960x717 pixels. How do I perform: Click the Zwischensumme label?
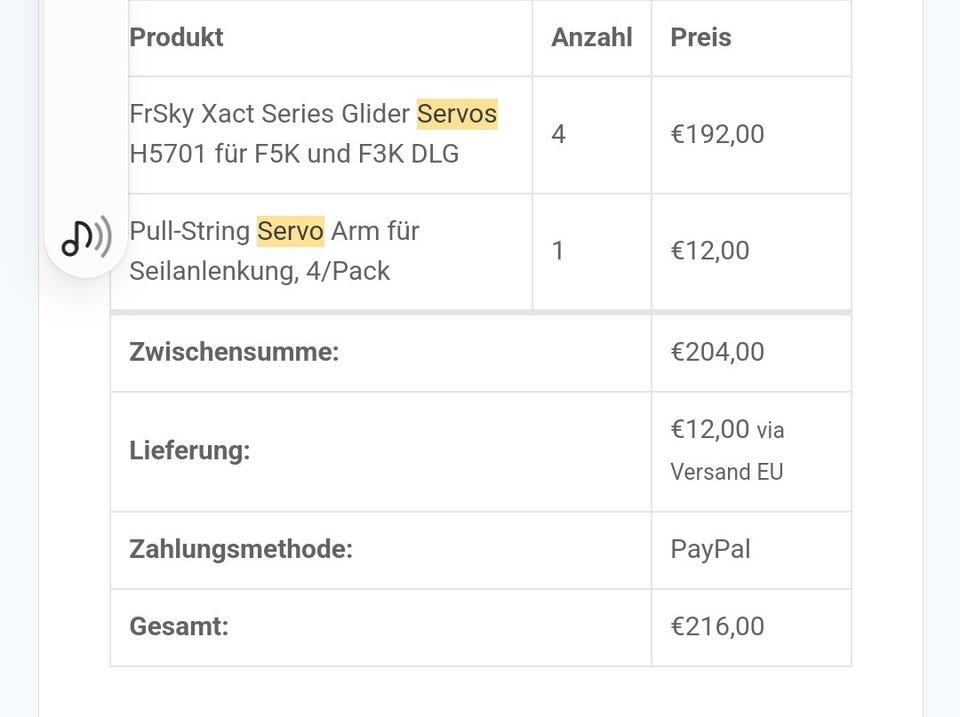coord(234,352)
